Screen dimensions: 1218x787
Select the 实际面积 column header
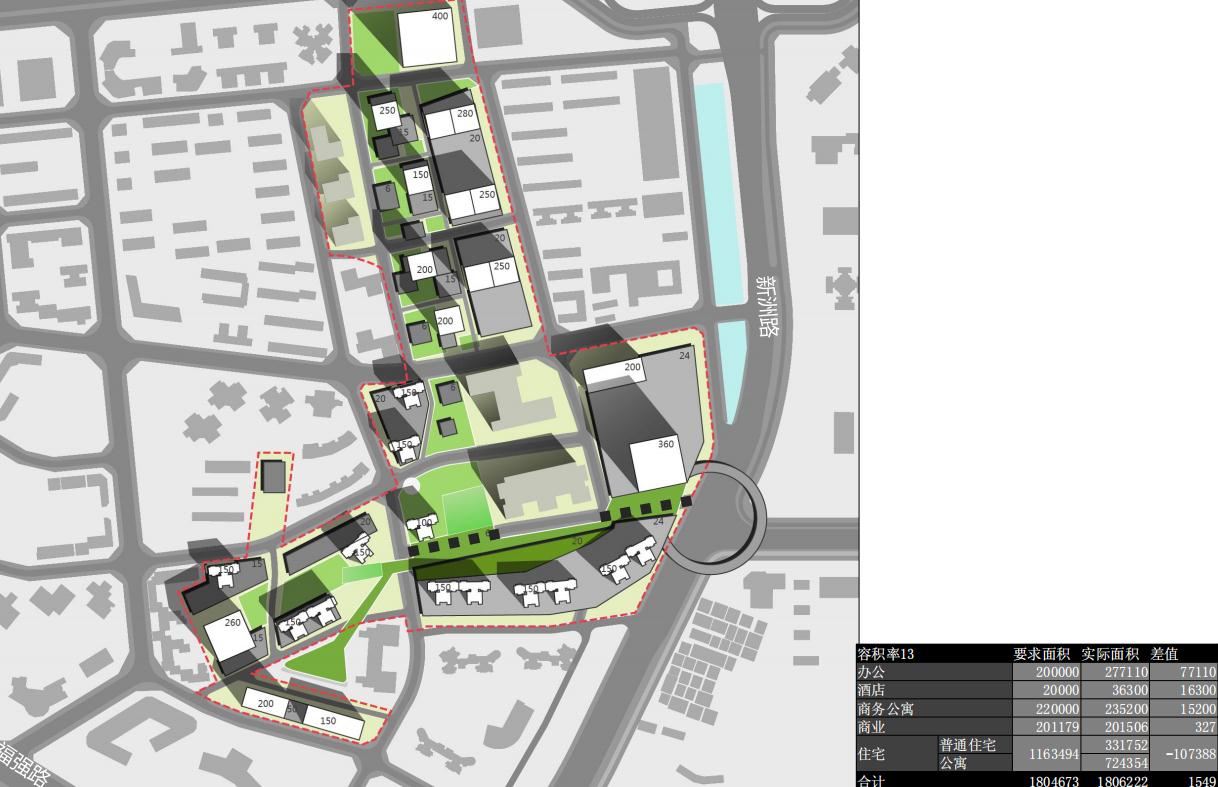(1114, 654)
